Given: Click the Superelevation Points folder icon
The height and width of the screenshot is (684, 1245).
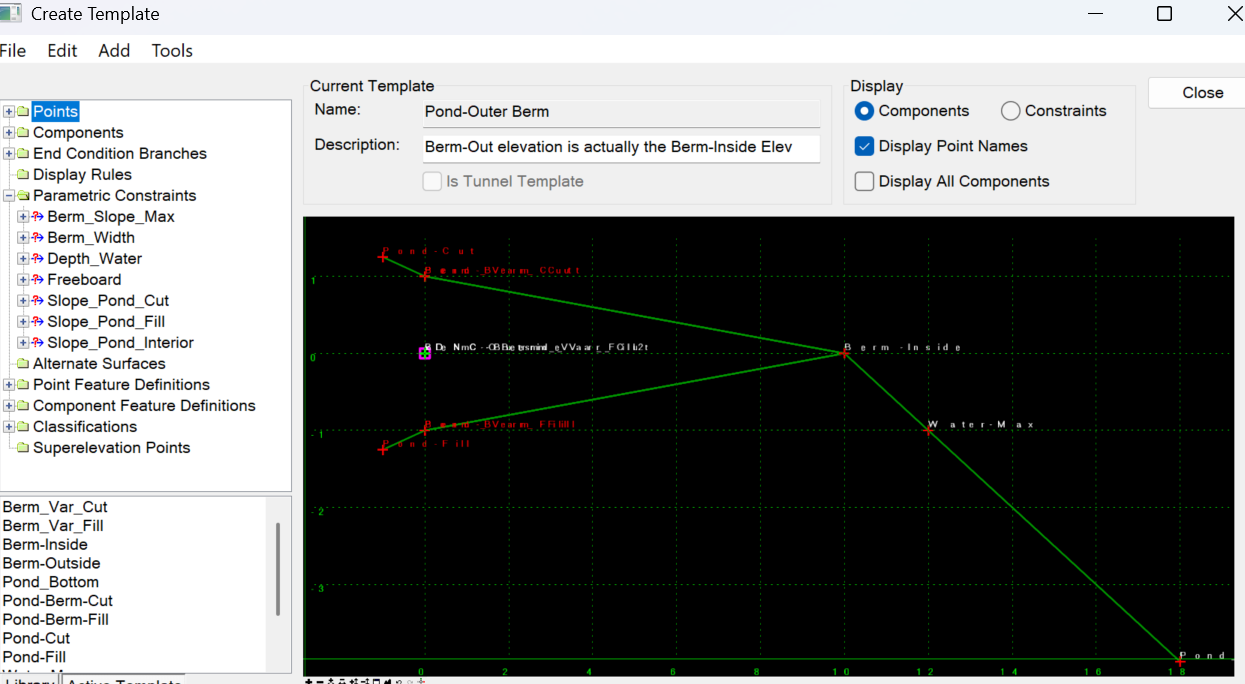Looking at the screenshot, I should [x=23, y=448].
